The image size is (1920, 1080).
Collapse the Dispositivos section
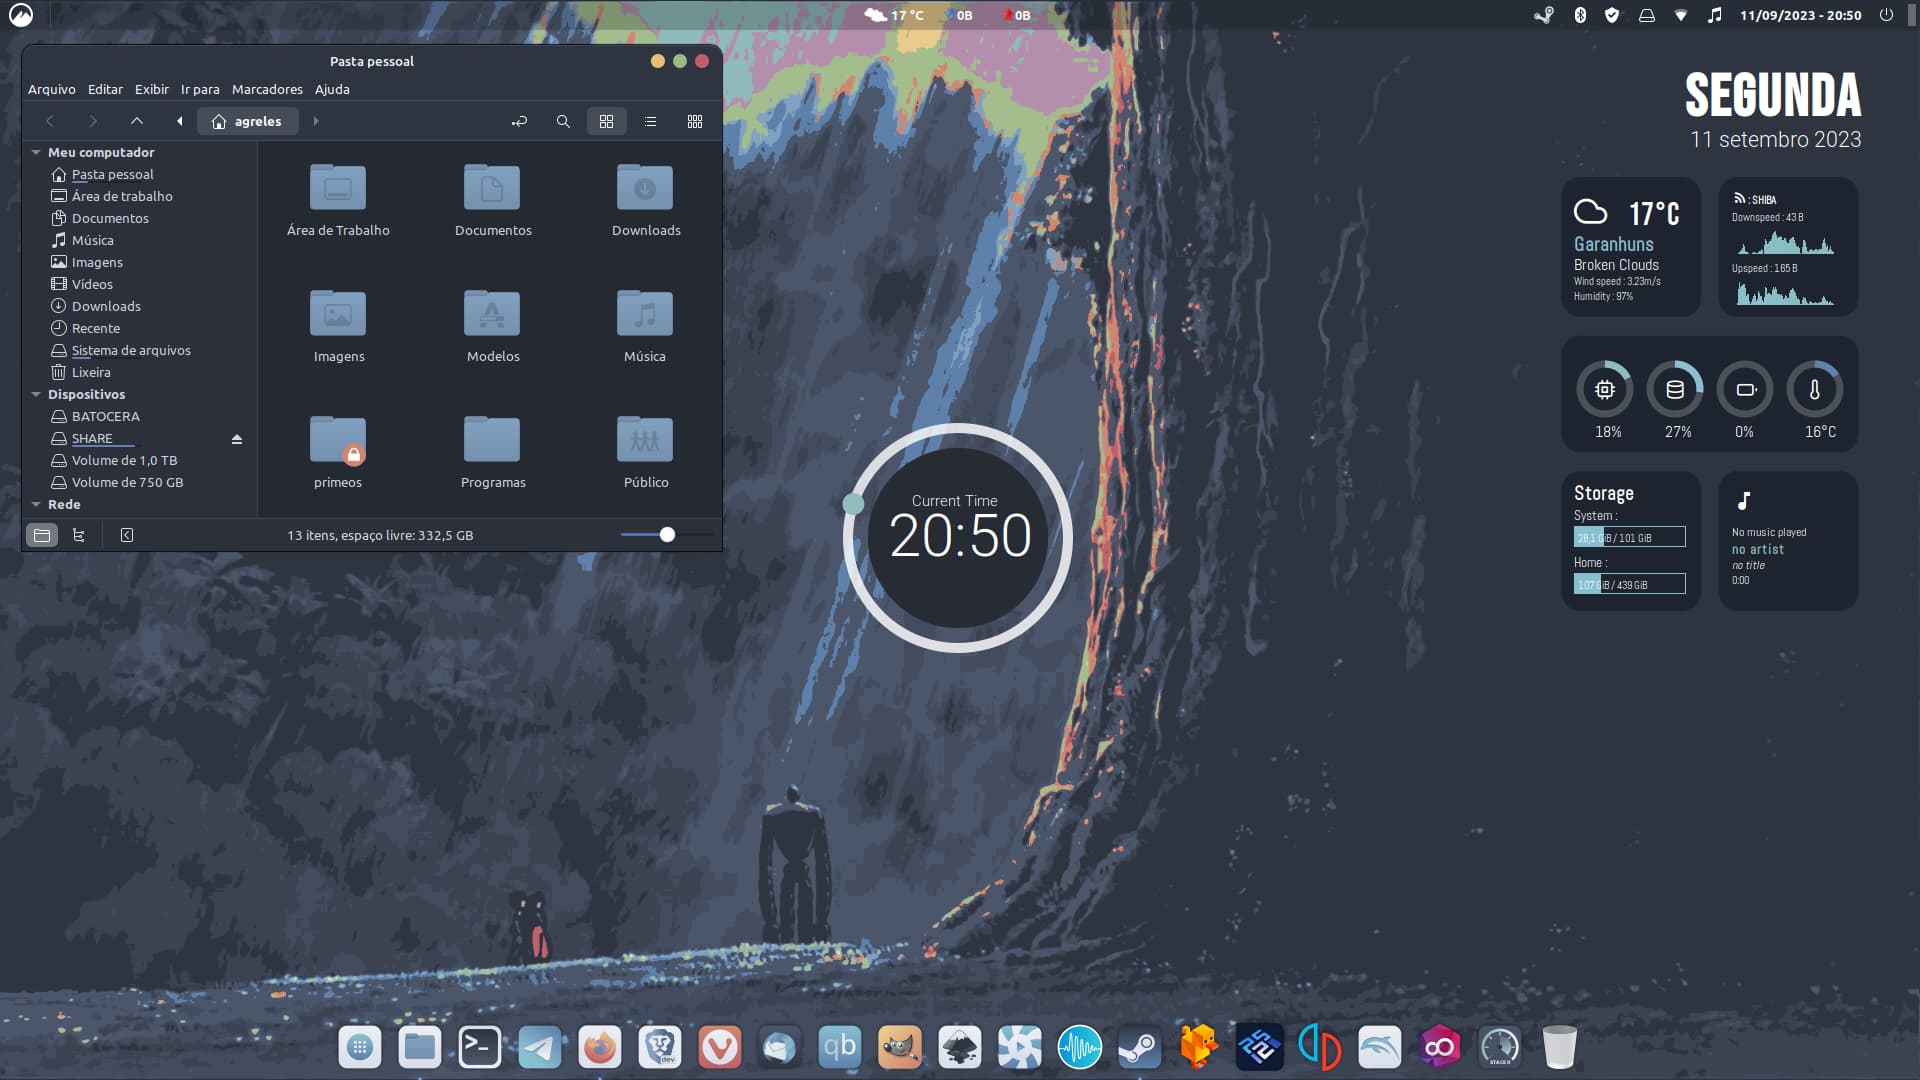36,394
